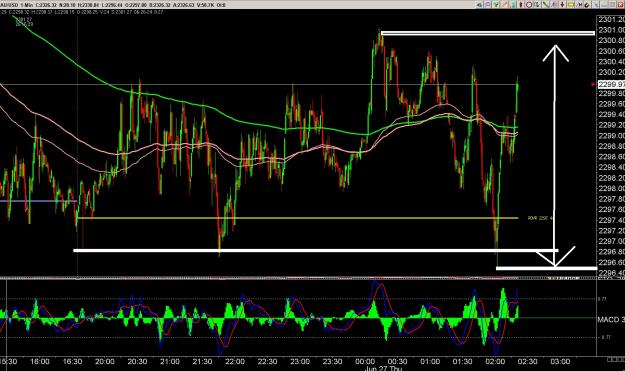The image size is (625, 371).
Task: Click the green Y-shaped icon in the toolbar
Action: 496,5
